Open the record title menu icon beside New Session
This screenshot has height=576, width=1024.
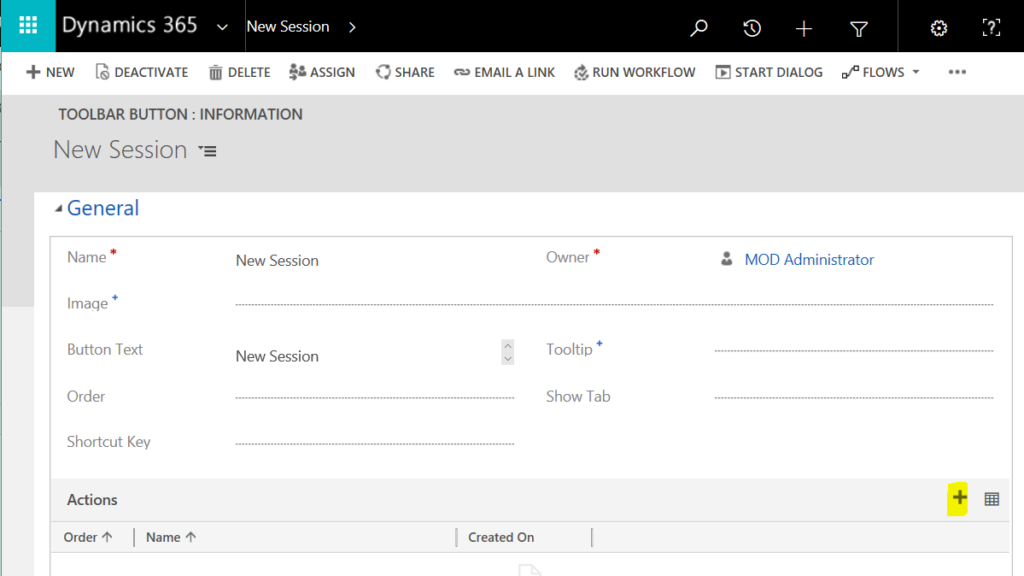coord(208,151)
